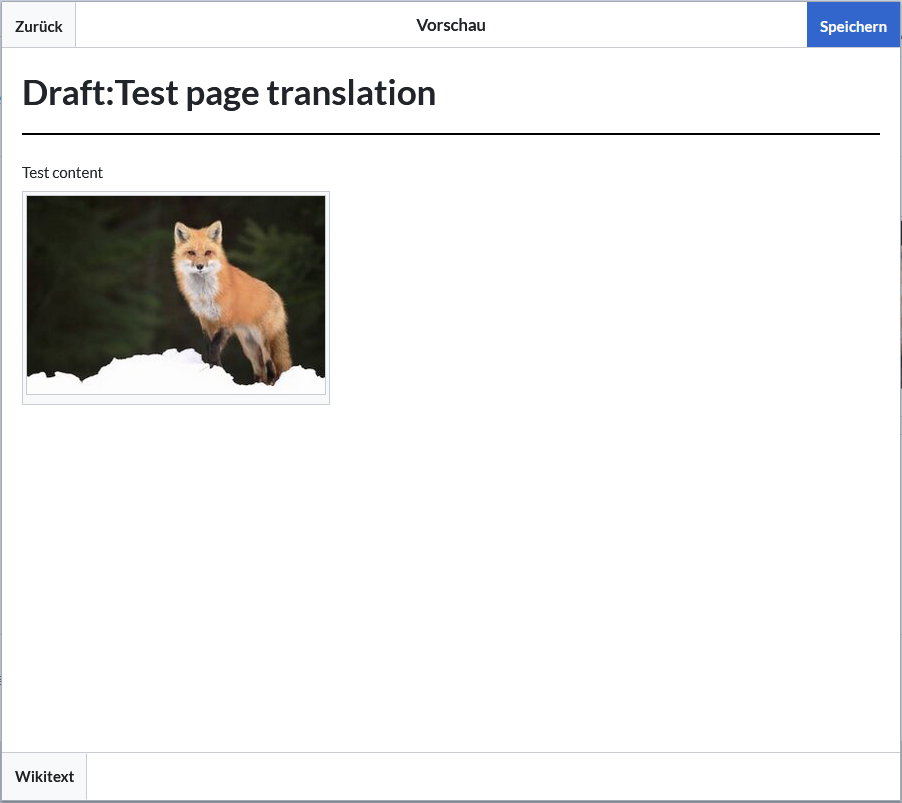Click the "Test content" paragraph text
This screenshot has width=902, height=803.
[62, 173]
